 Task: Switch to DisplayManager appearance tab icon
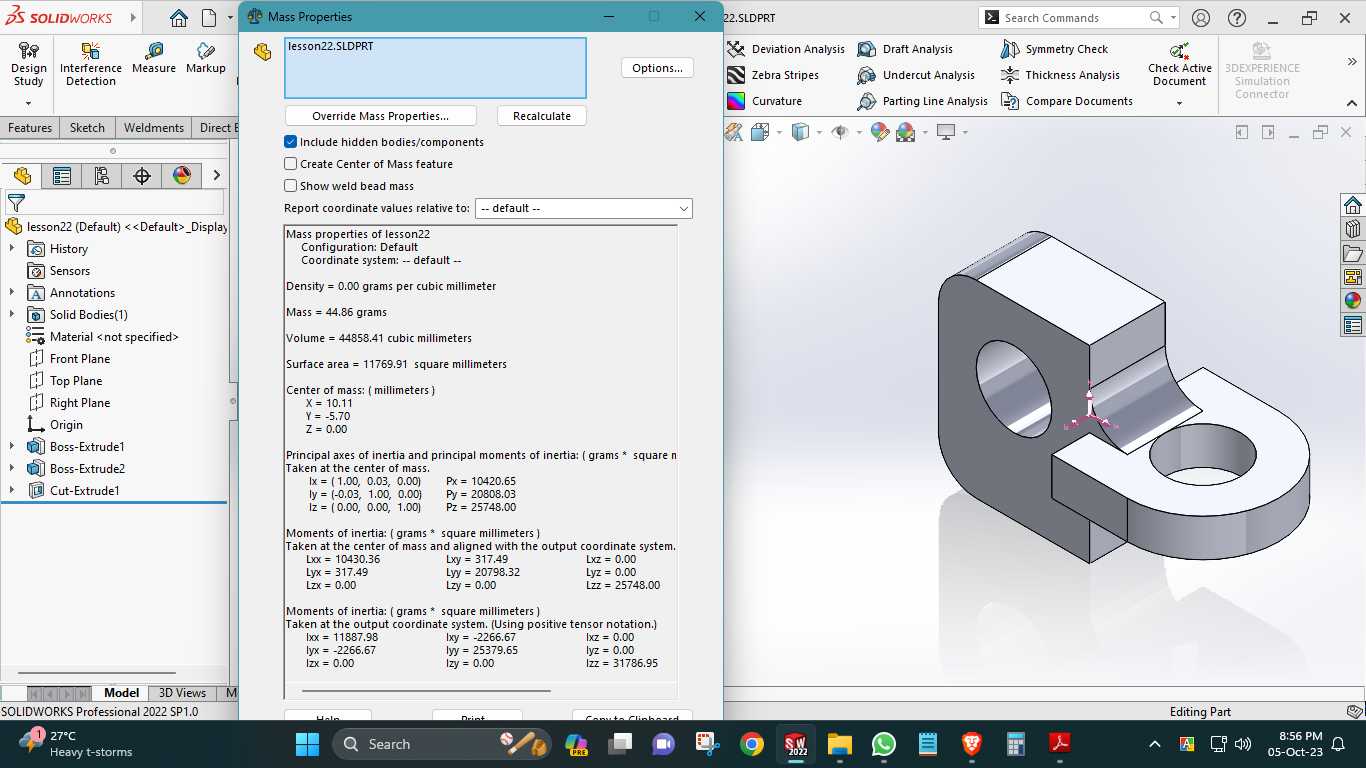pyautogui.click(x=182, y=176)
